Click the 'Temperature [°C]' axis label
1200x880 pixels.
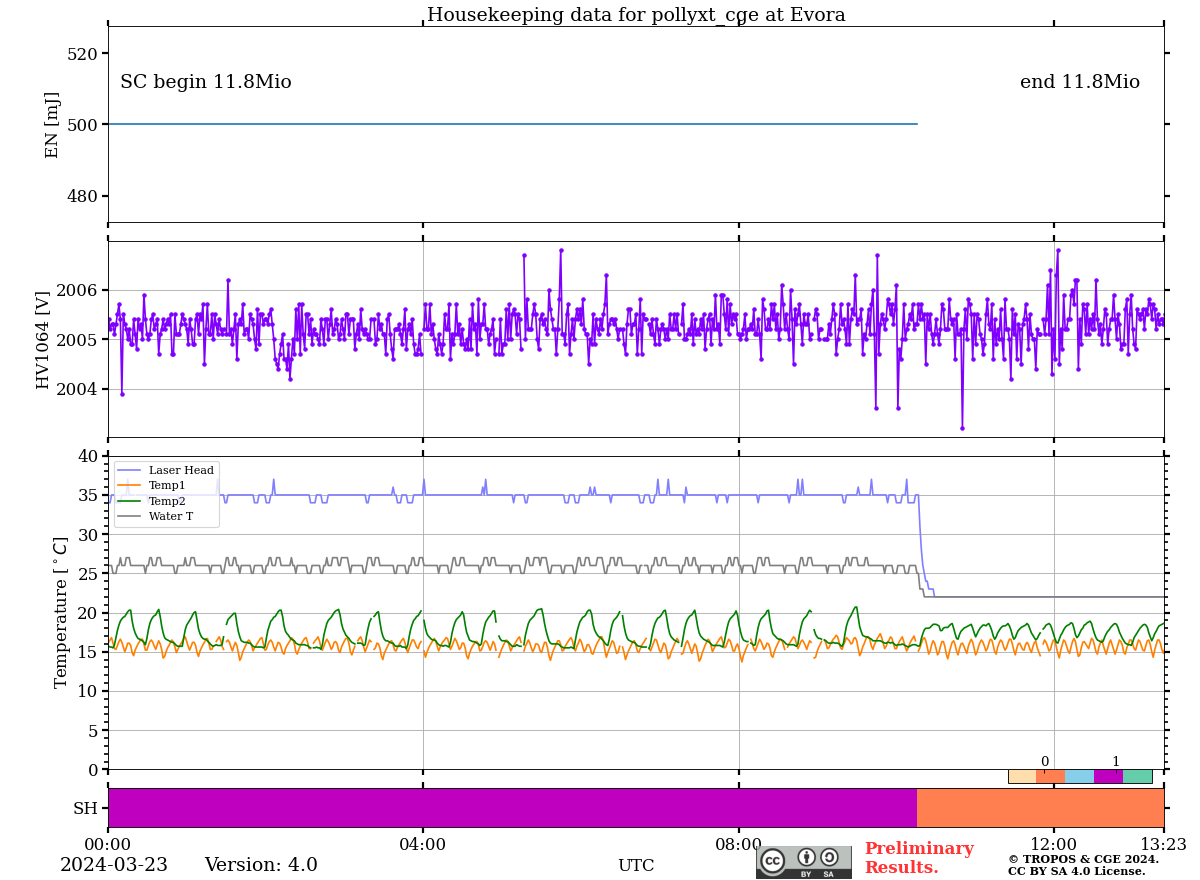[61, 612]
